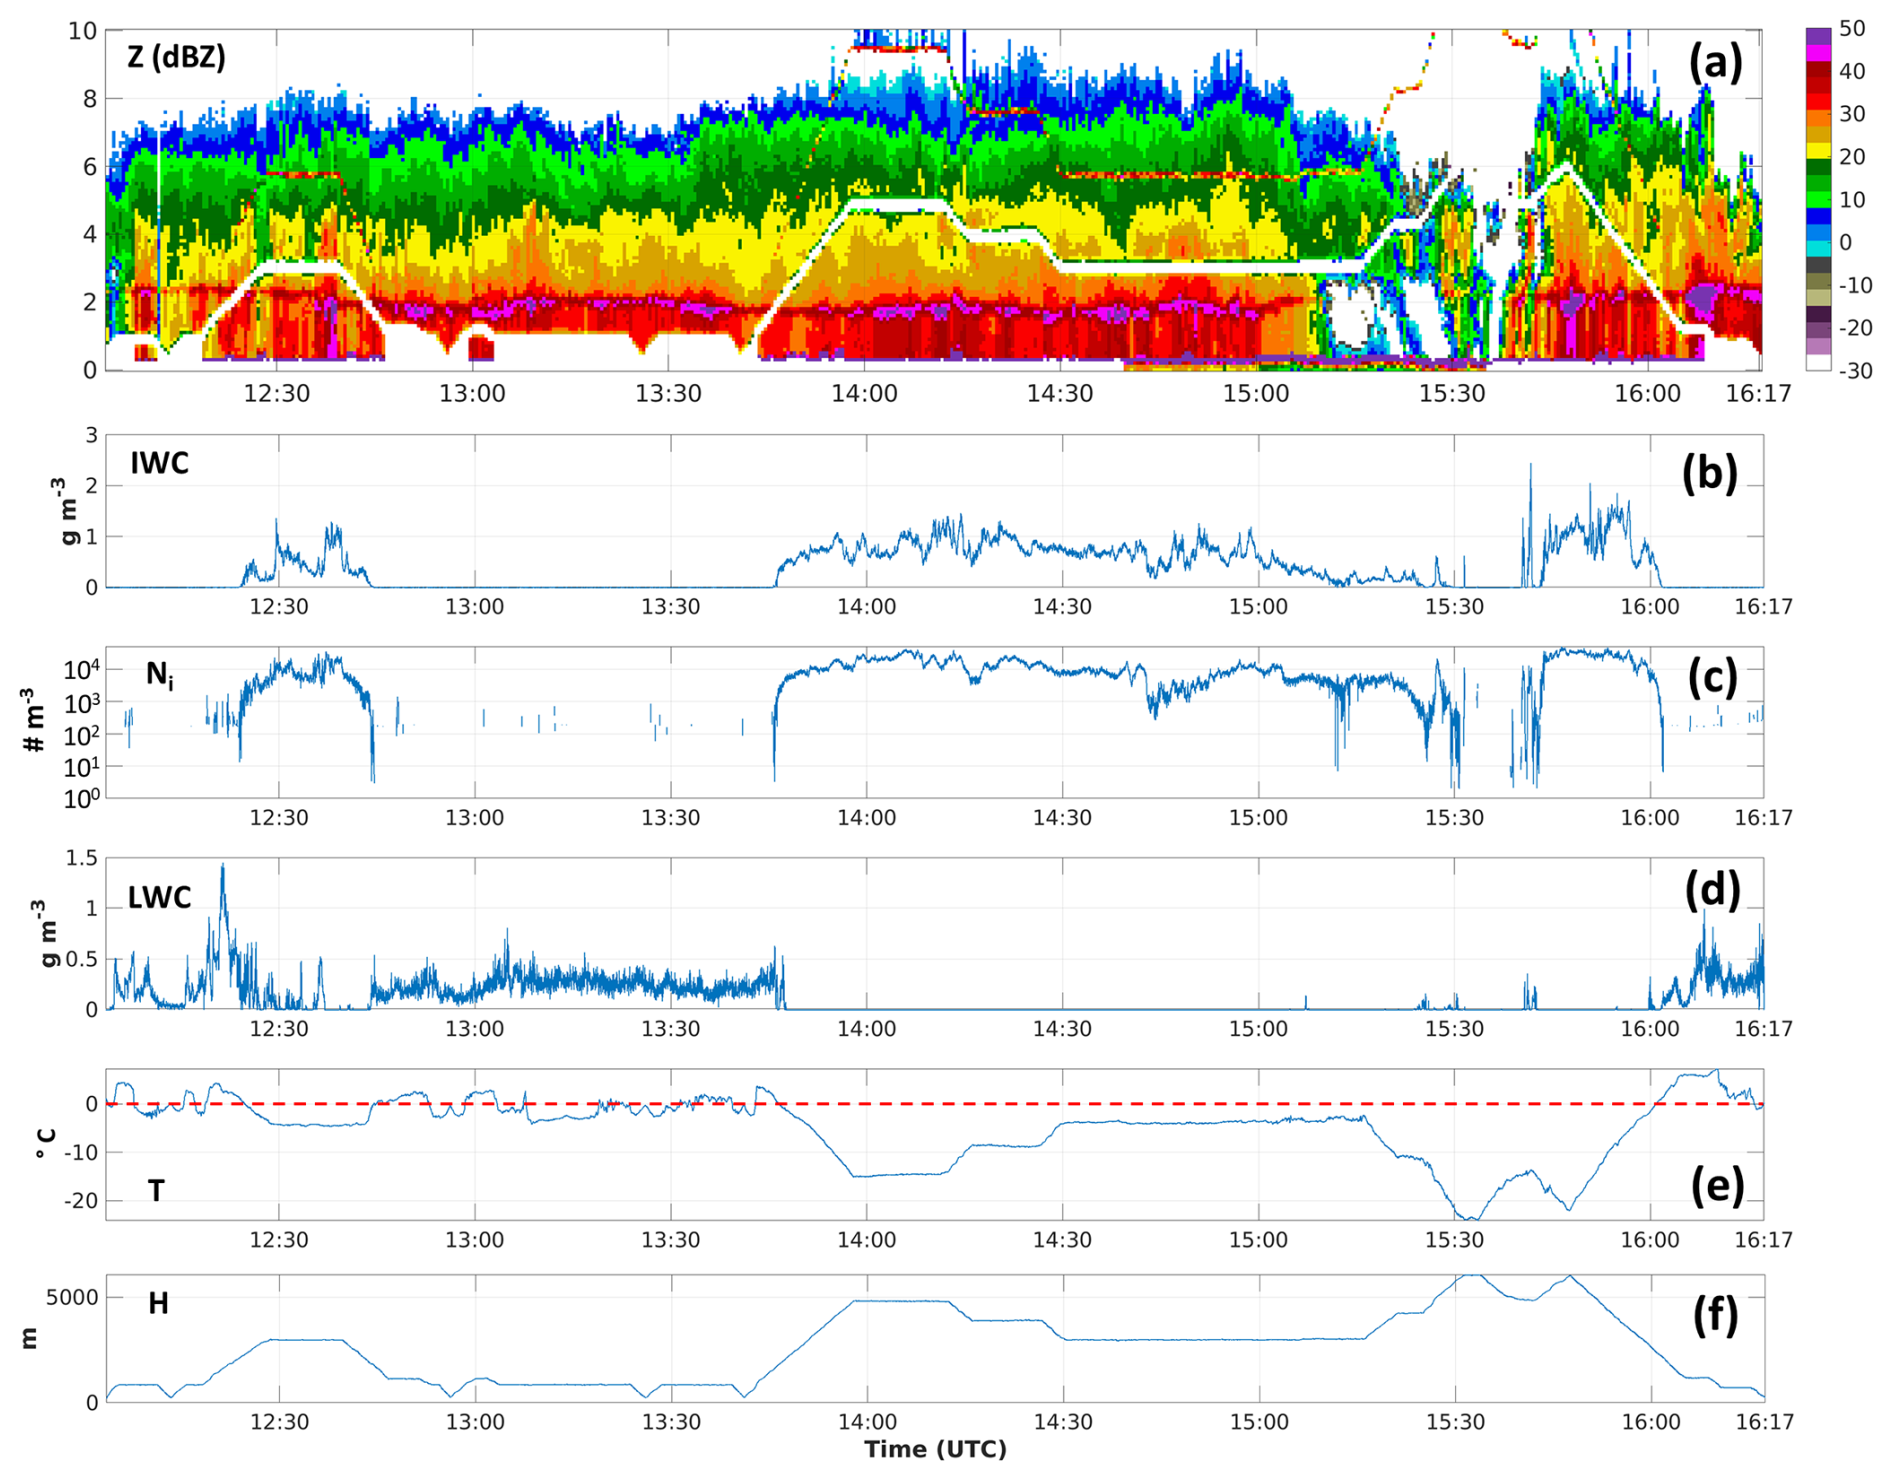Click the panel (f) label
1892x1480 pixels.
[1714, 1315]
